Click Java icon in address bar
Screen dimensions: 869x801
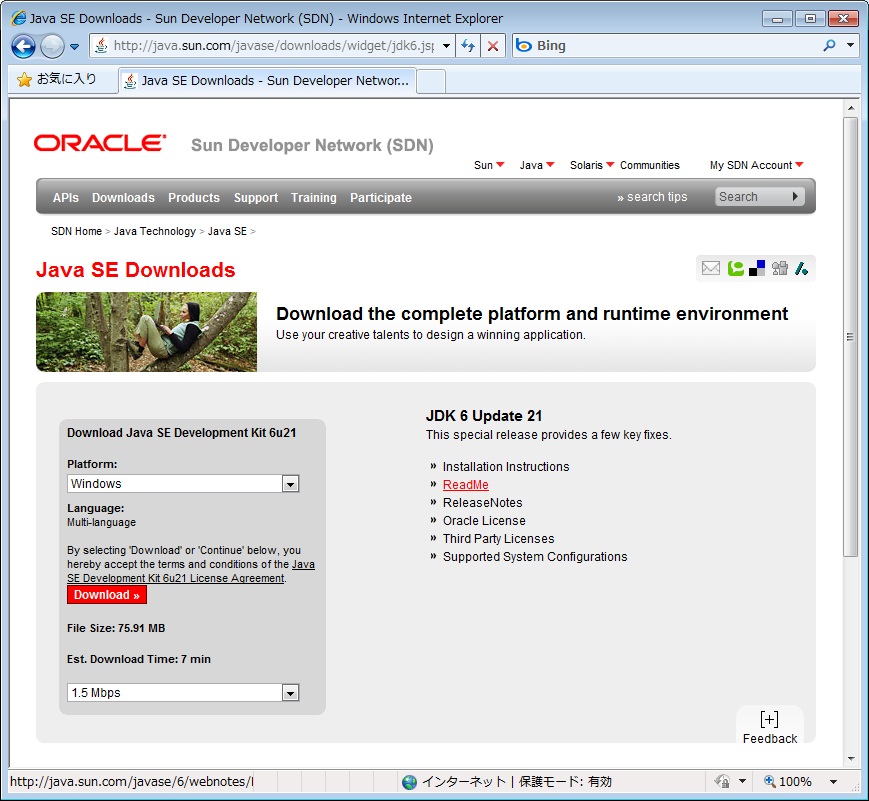(x=101, y=45)
